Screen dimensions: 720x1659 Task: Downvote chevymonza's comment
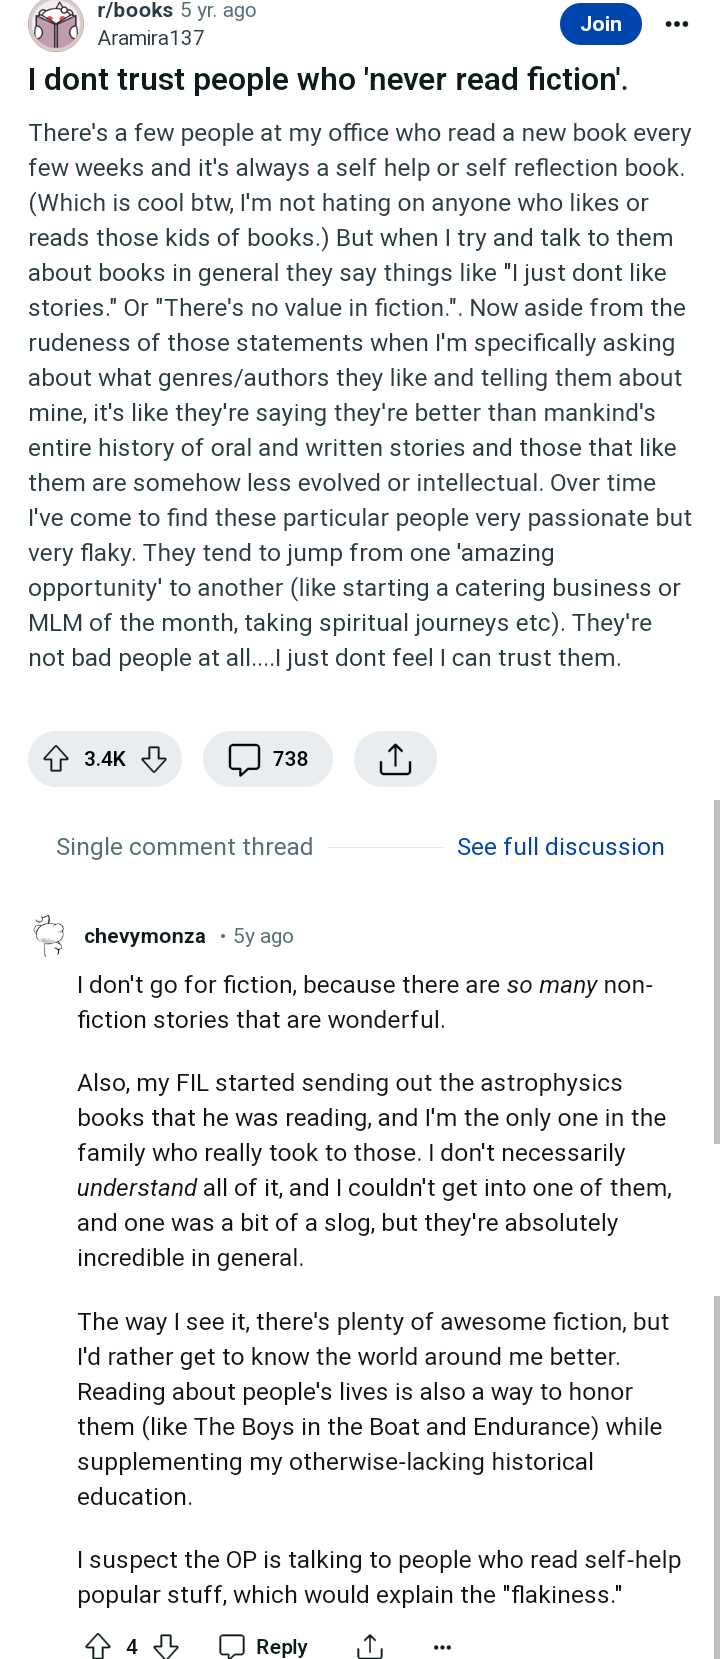(x=166, y=1646)
